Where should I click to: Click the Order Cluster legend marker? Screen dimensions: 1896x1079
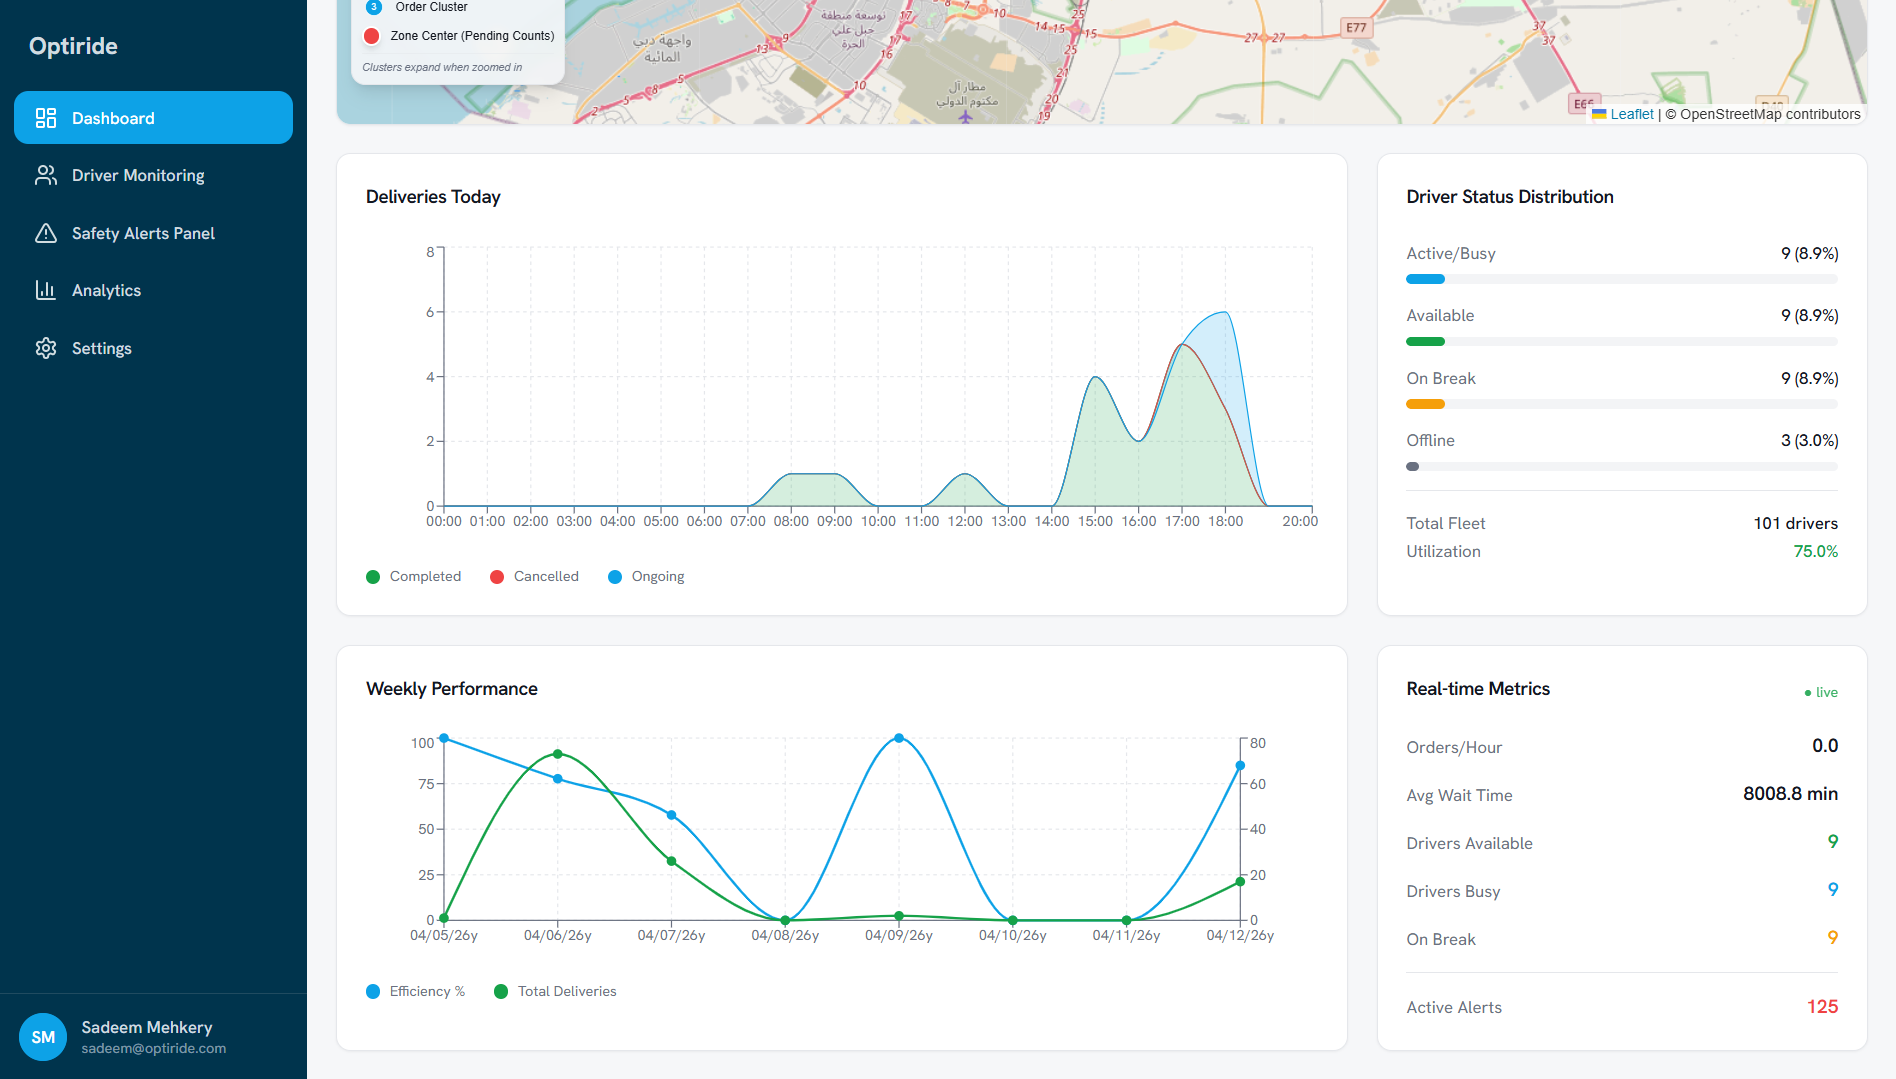tap(374, 7)
